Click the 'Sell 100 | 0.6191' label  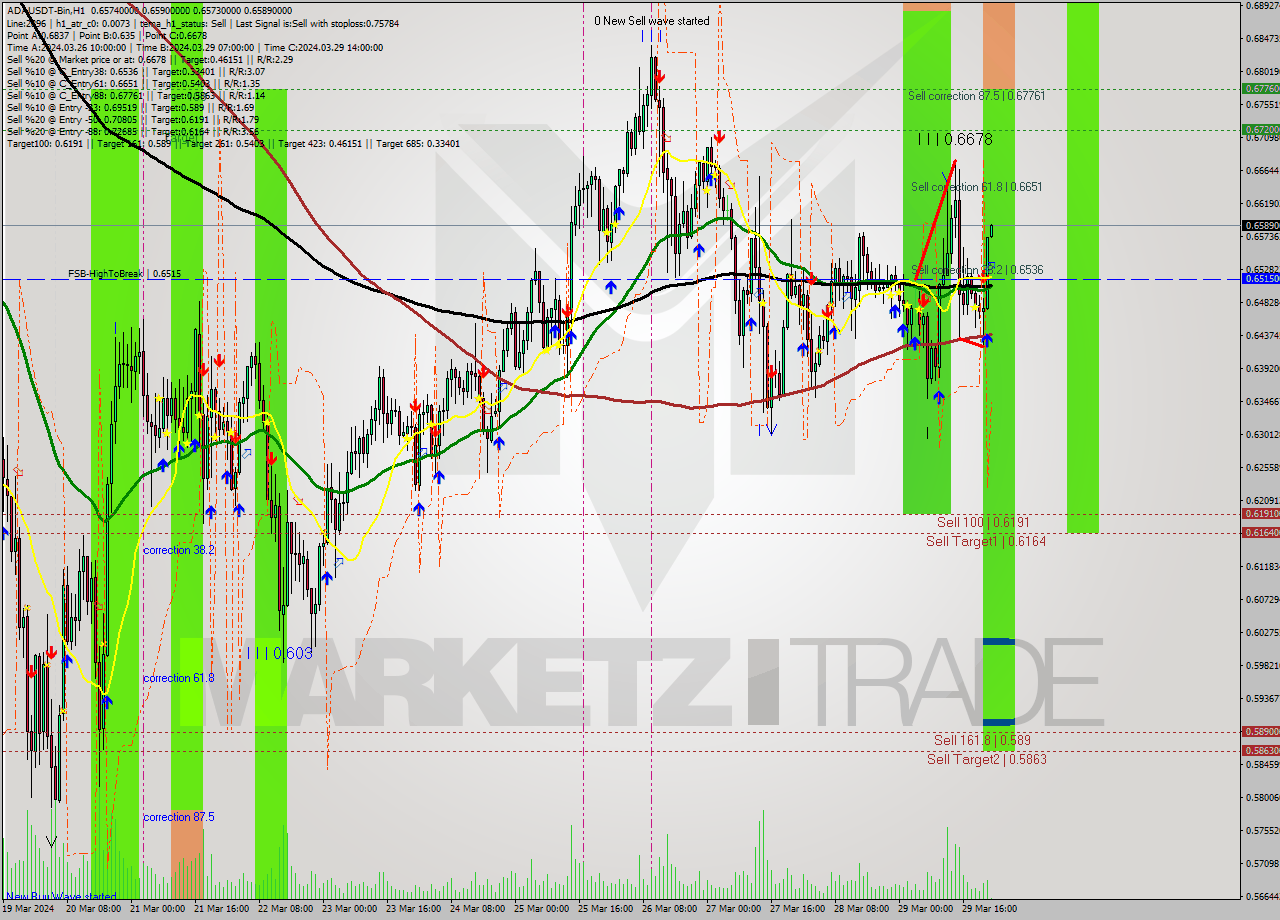[983, 522]
